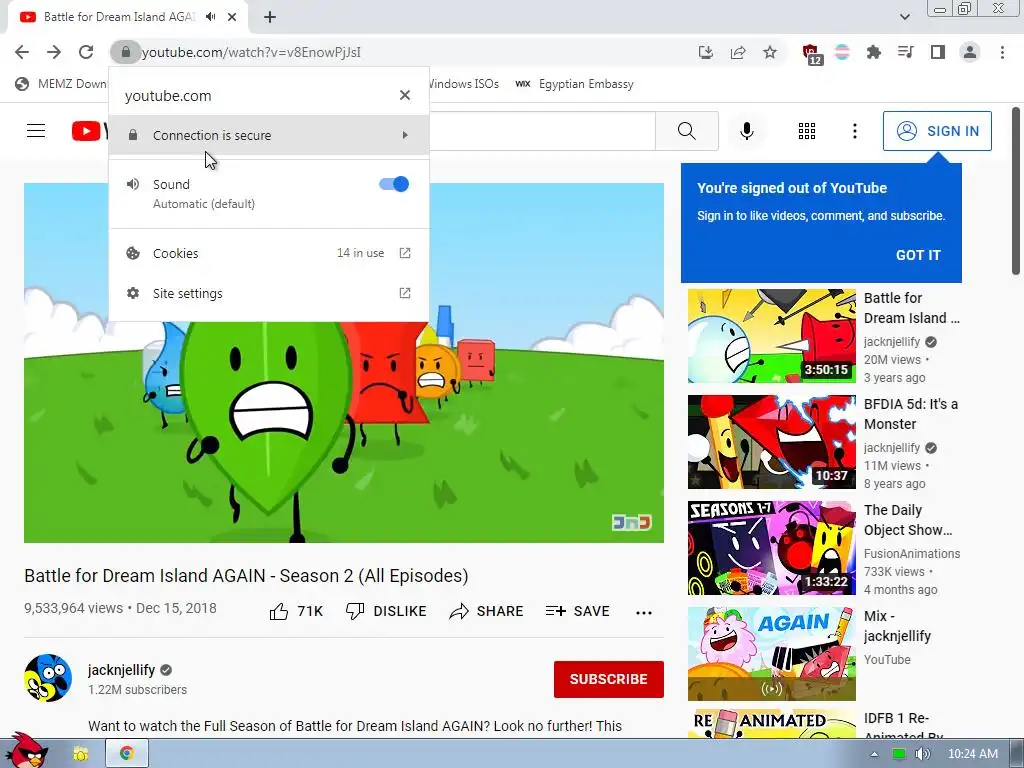Toggle the browser side panel icon
This screenshot has height=768, width=1024.
[x=938, y=52]
